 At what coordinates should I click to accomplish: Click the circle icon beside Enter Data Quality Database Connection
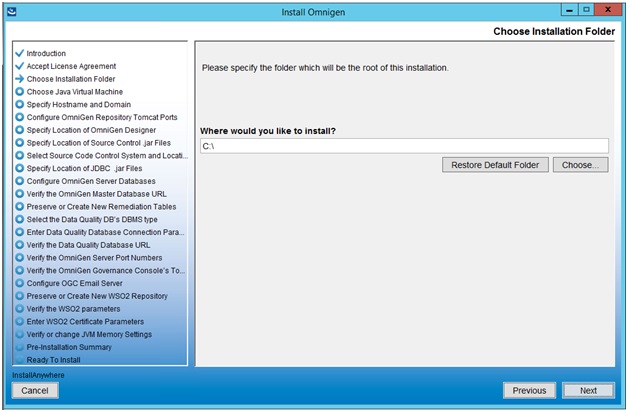point(19,232)
